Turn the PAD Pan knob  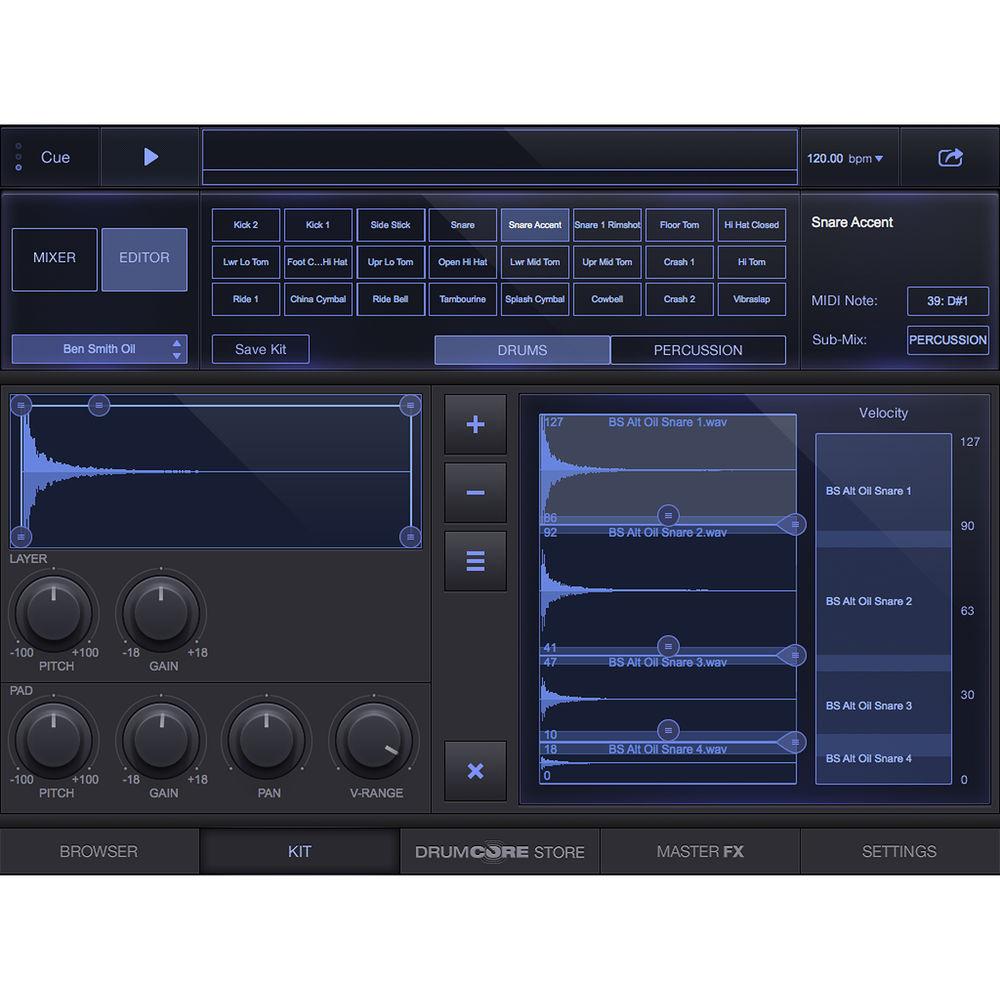(267, 740)
